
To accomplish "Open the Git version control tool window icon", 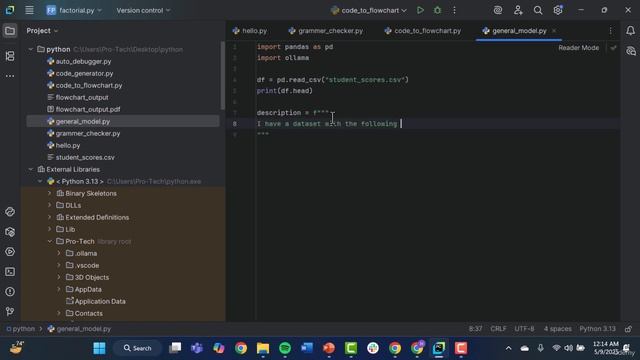I will (x=10, y=311).
